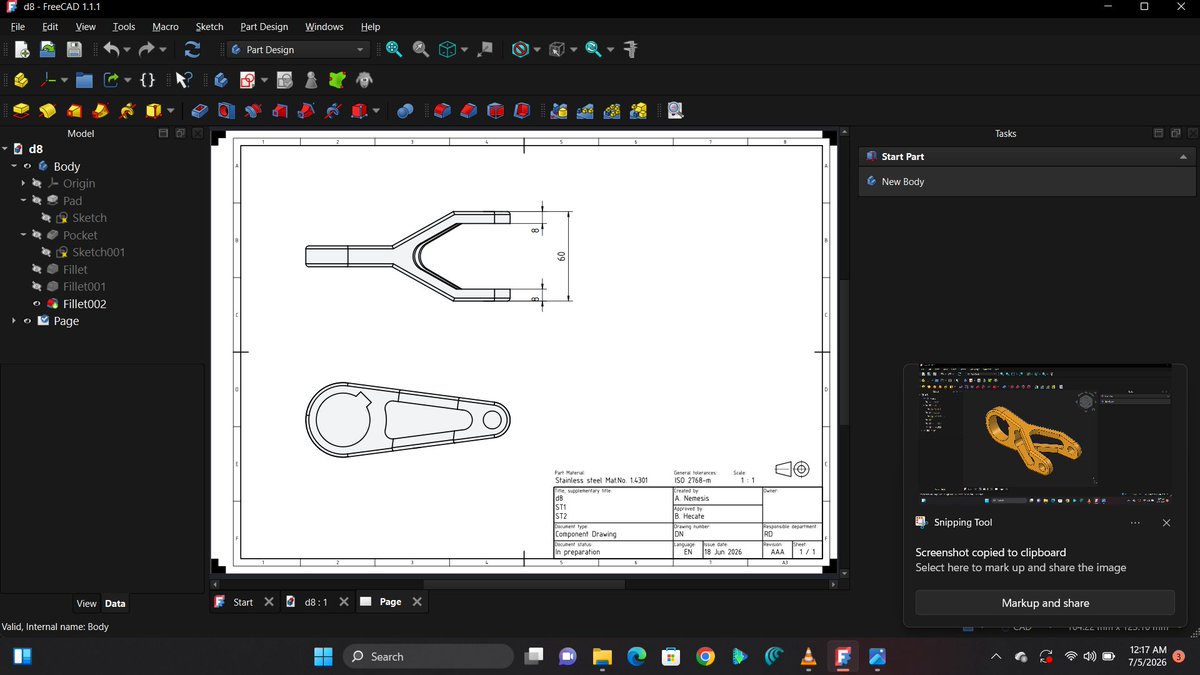This screenshot has width=1200, height=675.
Task: Click the Fit all zoom icon
Action: tap(394, 49)
